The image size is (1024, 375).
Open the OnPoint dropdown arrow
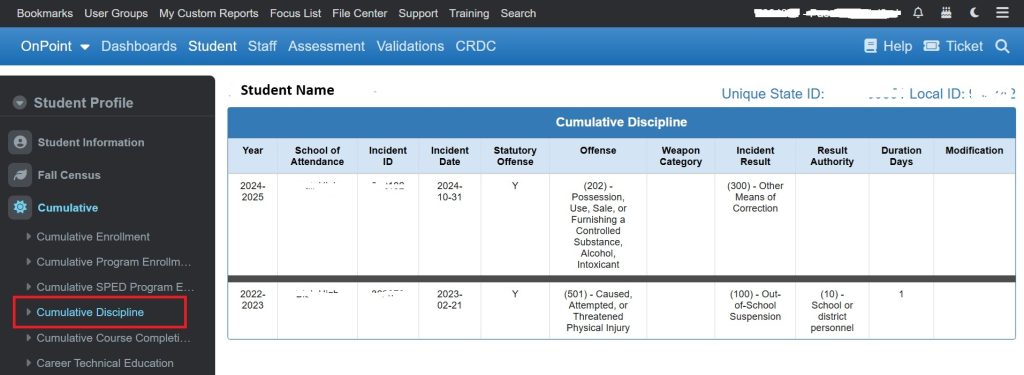[x=85, y=47]
